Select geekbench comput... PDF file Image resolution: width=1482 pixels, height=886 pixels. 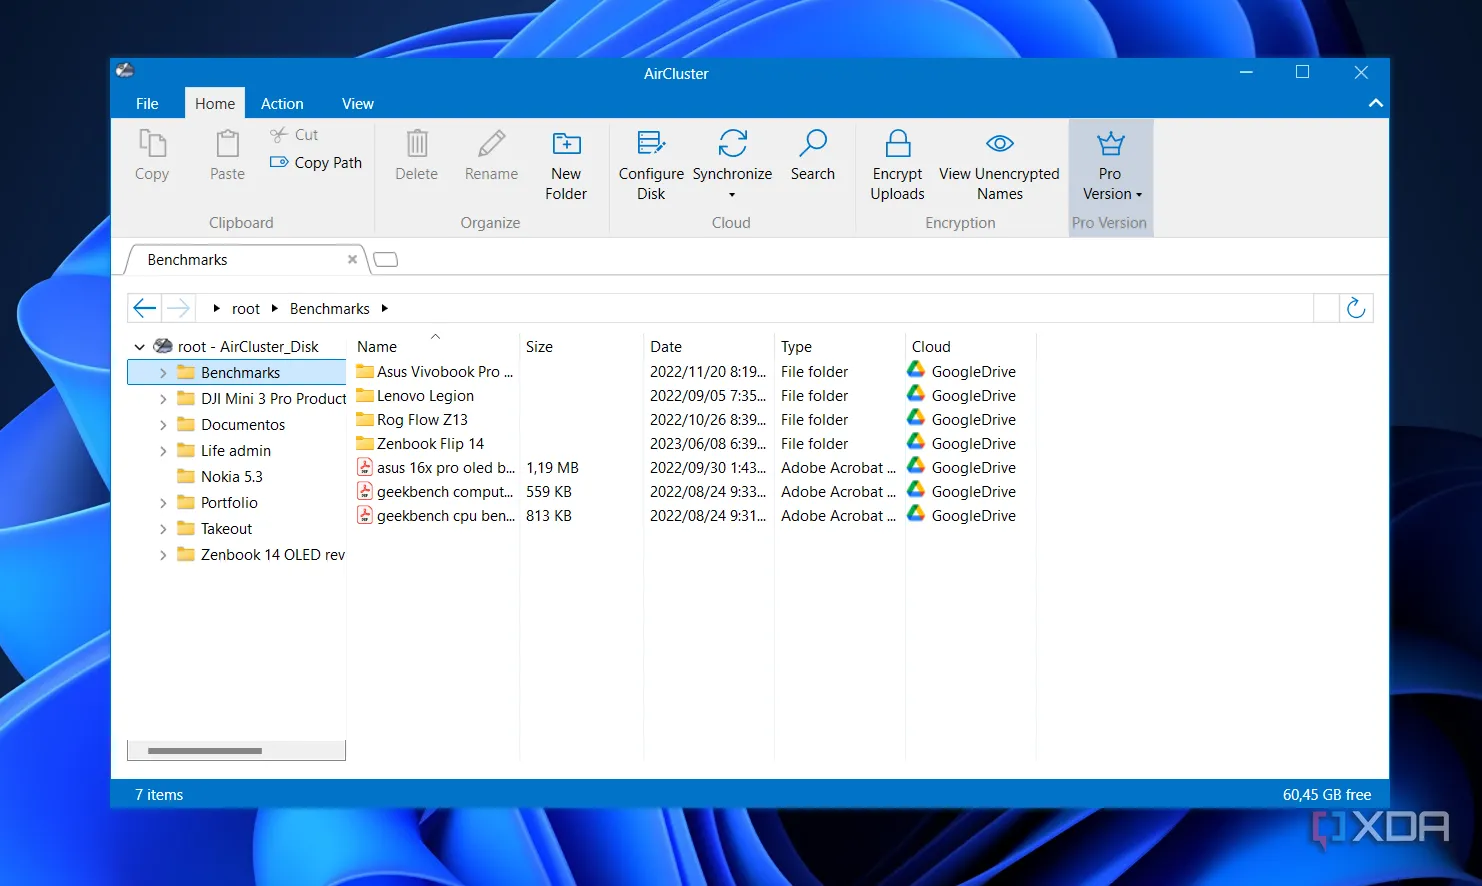pos(435,492)
